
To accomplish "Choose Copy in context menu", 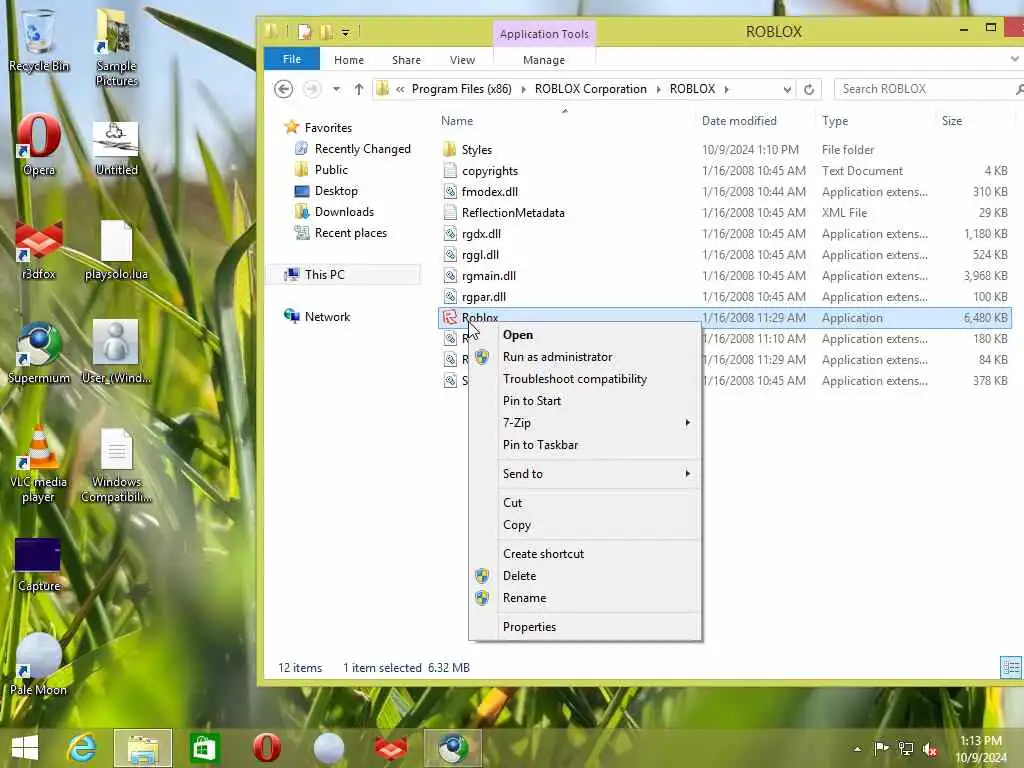I will pyautogui.click(x=585, y=525).
